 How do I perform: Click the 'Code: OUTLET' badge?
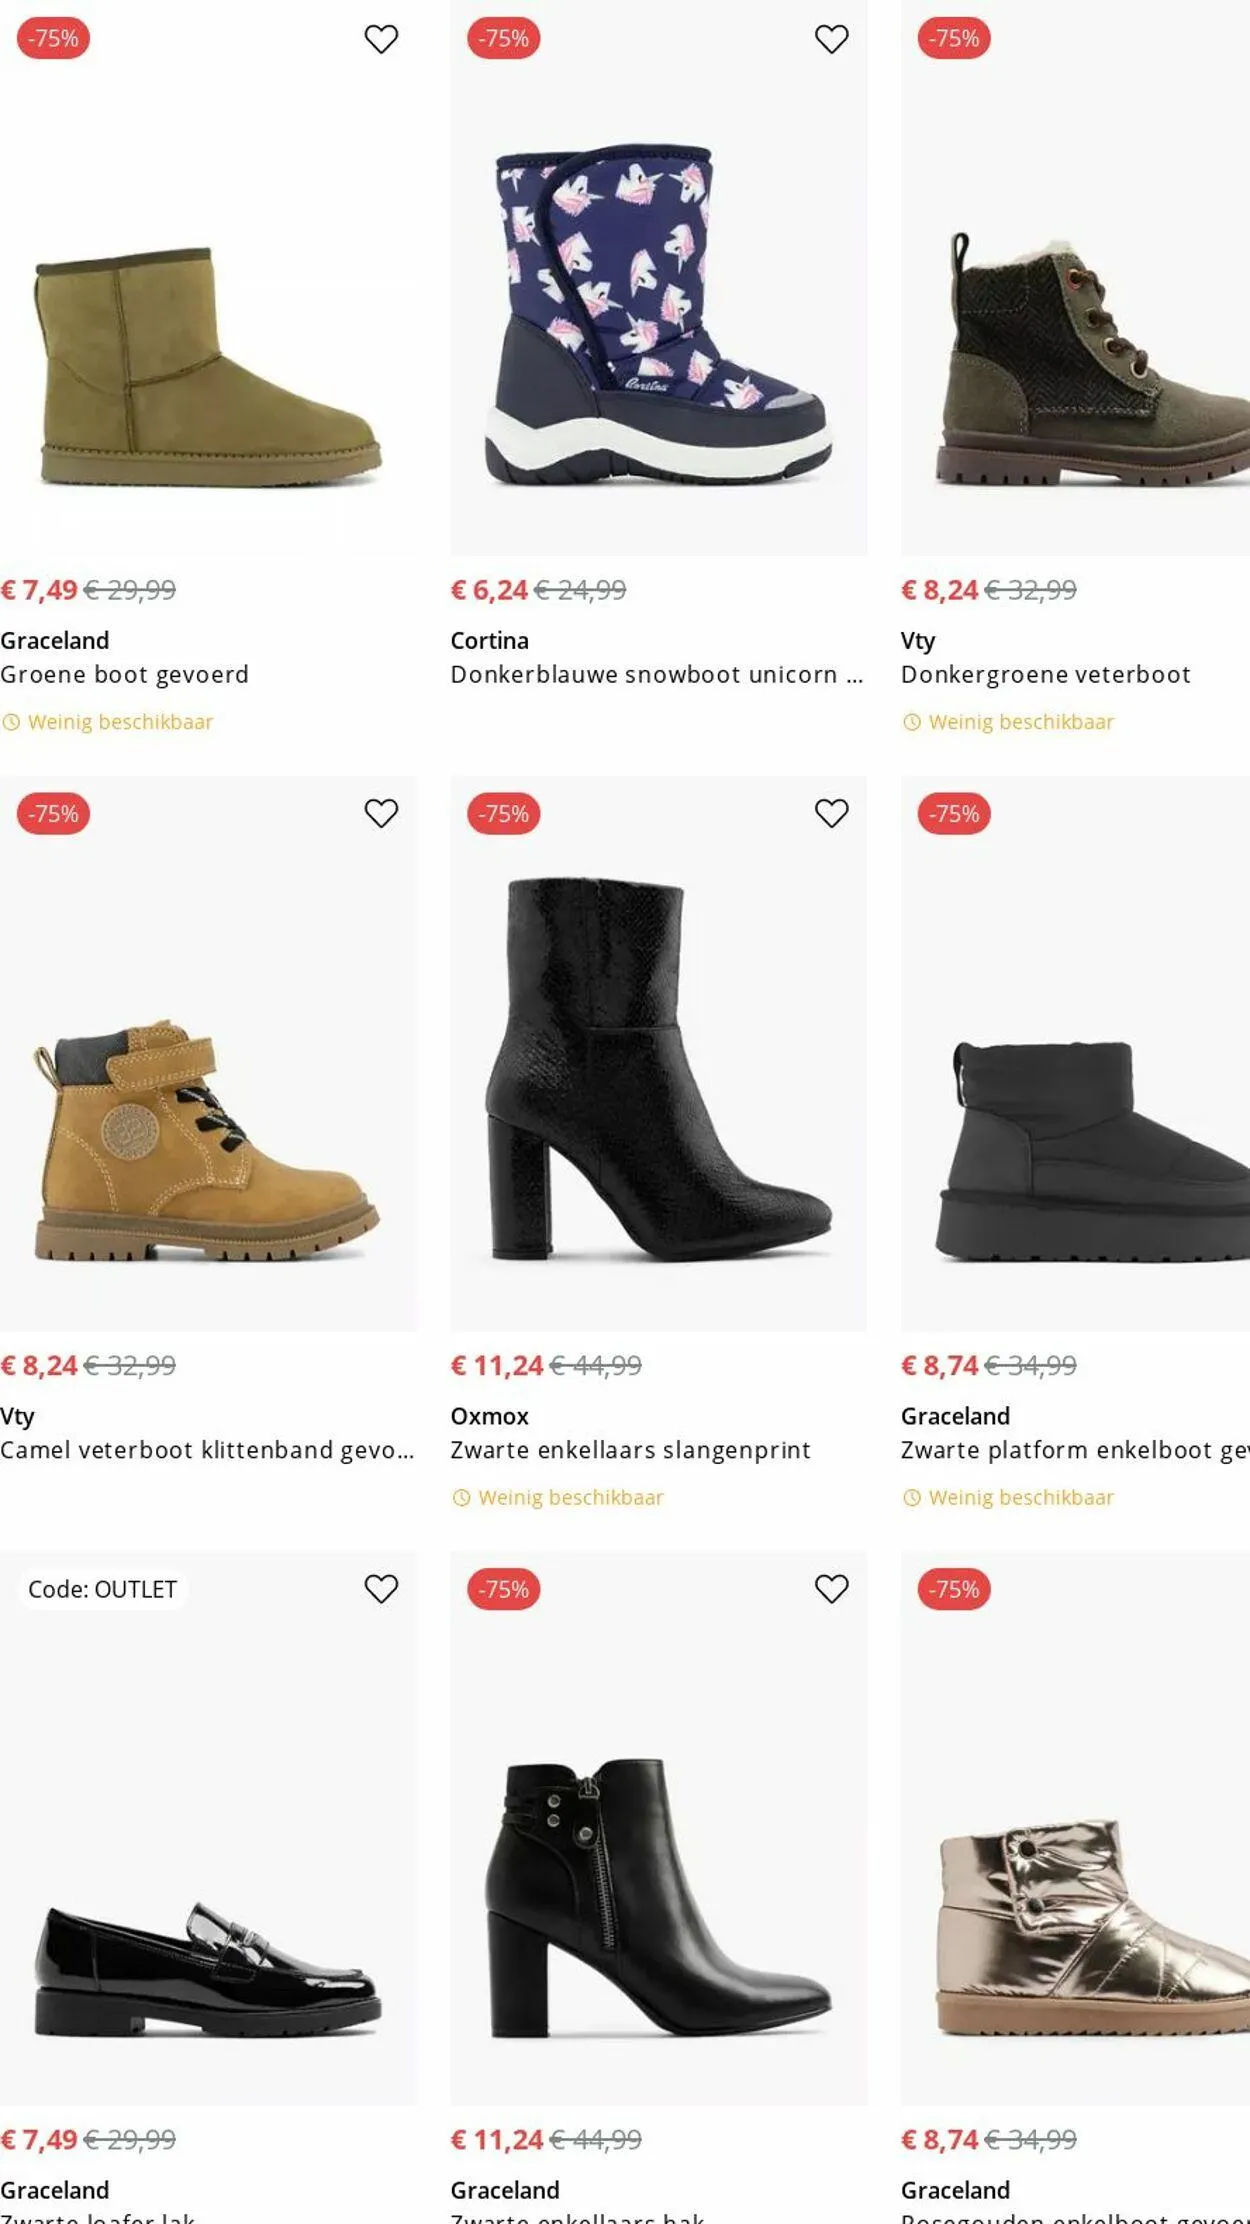pyautogui.click(x=102, y=1589)
